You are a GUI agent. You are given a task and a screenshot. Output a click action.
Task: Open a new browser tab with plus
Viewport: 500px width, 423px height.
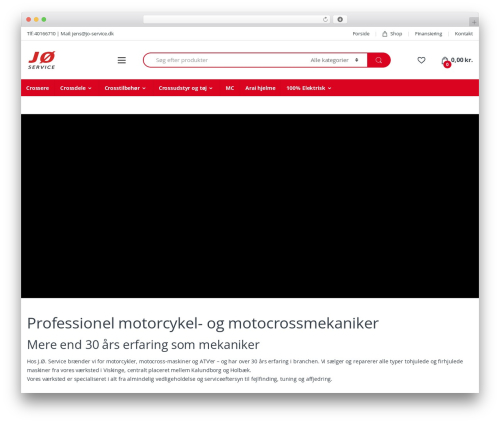pyautogui.click(x=474, y=22)
